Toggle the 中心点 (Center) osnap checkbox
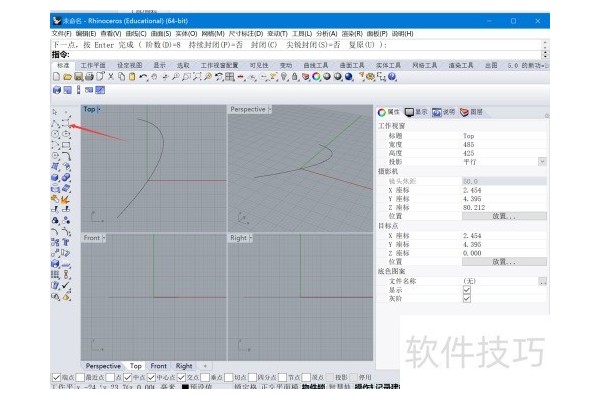Screen dimensions: 600x400 (x=151, y=377)
